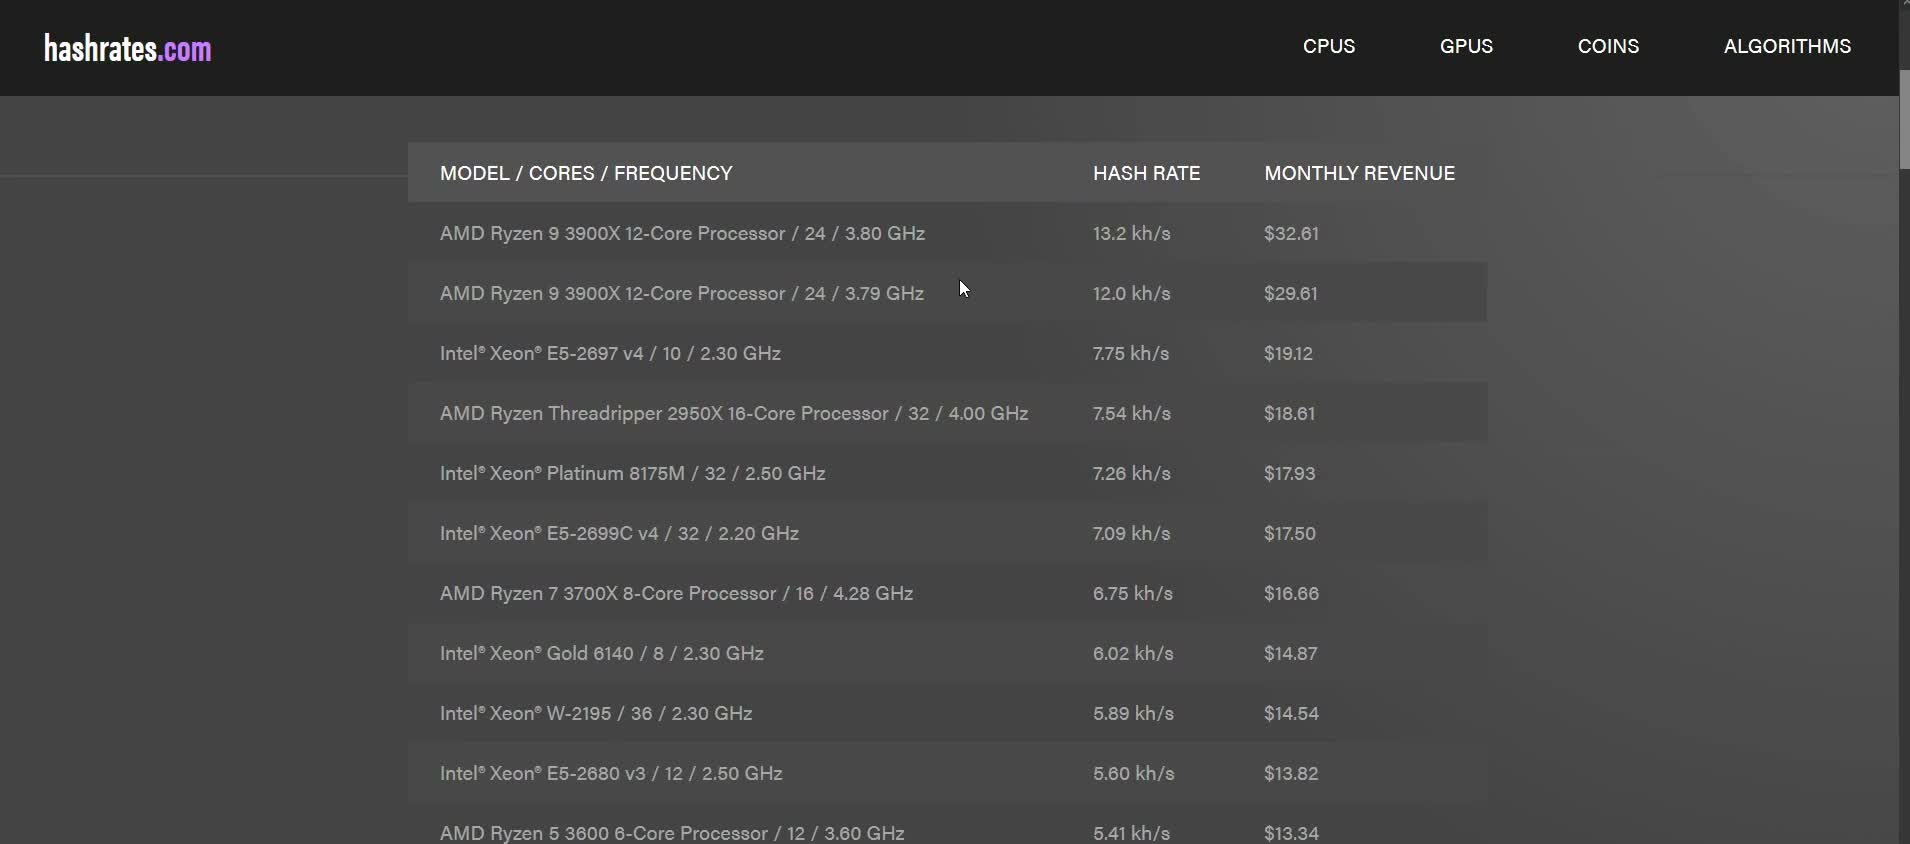The width and height of the screenshot is (1910, 844).
Task: Select Intel Xeon Platinum 8175M row
Action: tap(632, 473)
